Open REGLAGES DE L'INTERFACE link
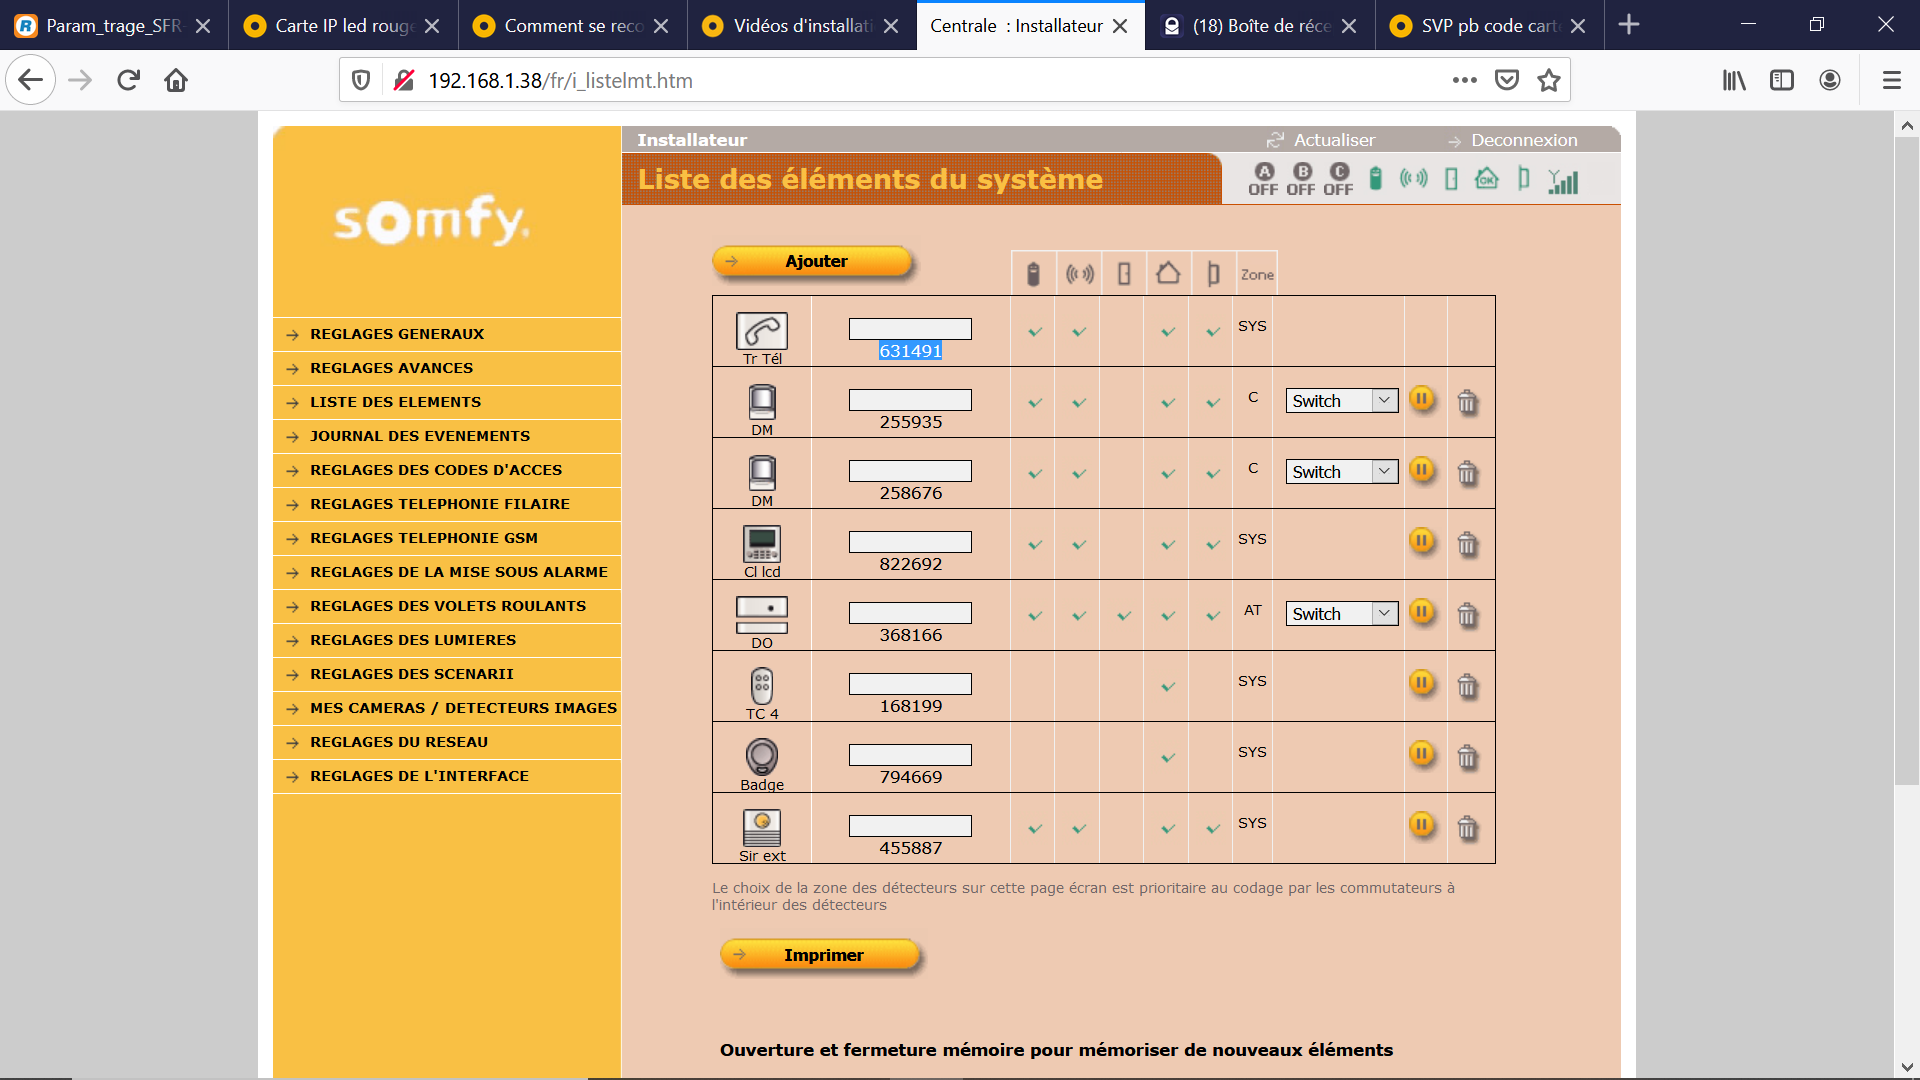Image resolution: width=1920 pixels, height=1080 pixels. click(419, 776)
